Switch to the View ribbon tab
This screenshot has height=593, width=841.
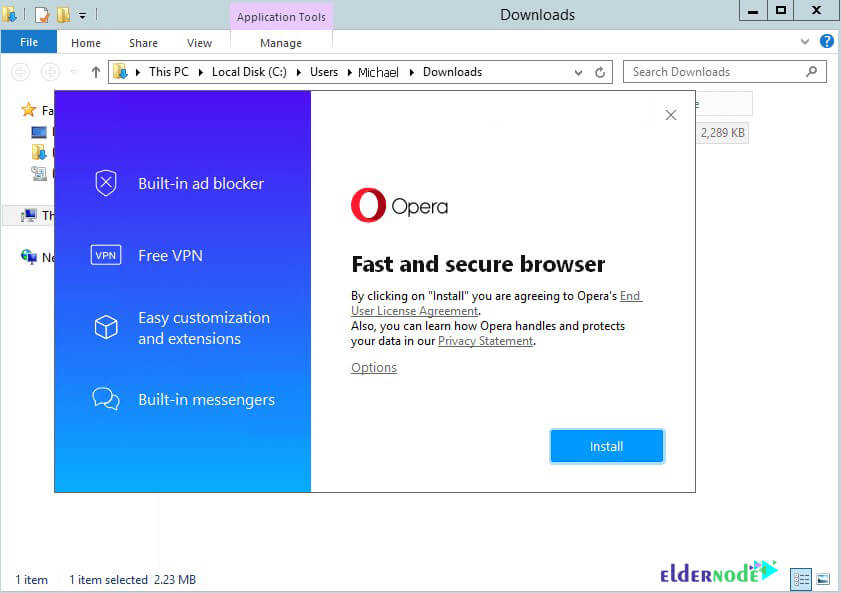coord(200,43)
